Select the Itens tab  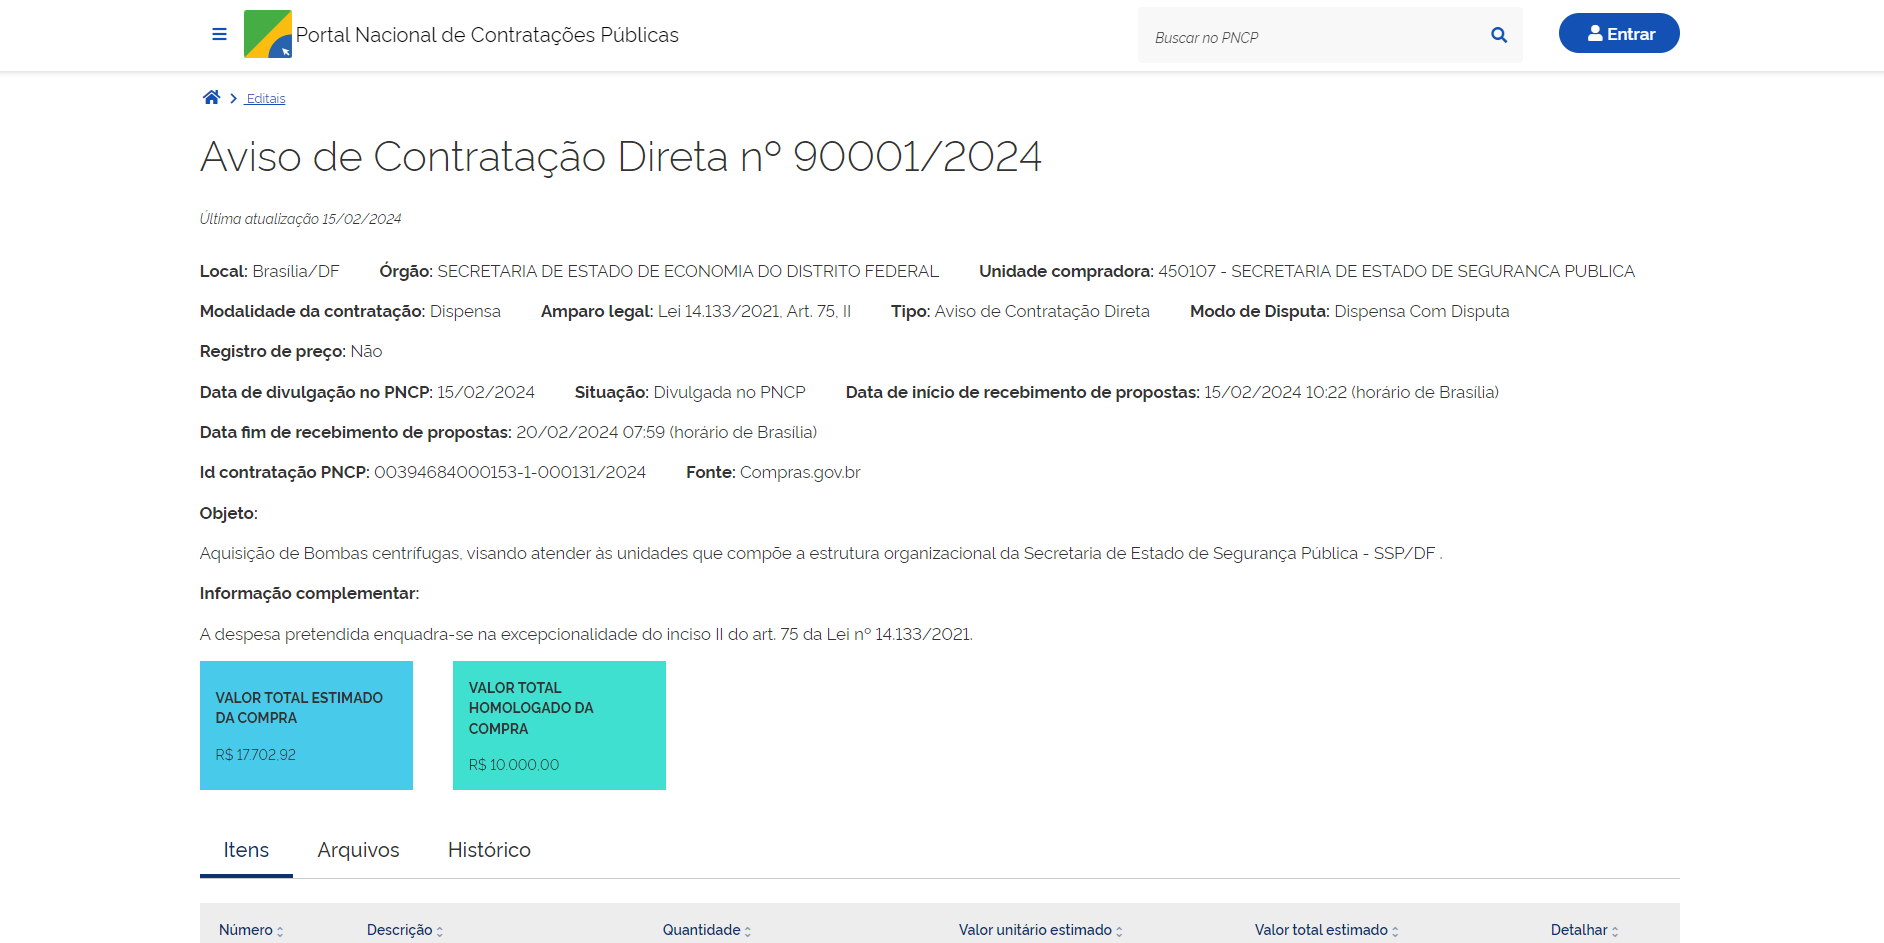(246, 850)
